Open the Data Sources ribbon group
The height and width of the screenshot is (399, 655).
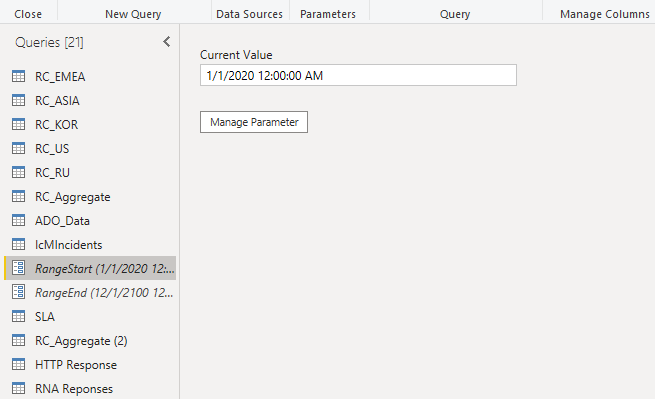pyautogui.click(x=249, y=14)
